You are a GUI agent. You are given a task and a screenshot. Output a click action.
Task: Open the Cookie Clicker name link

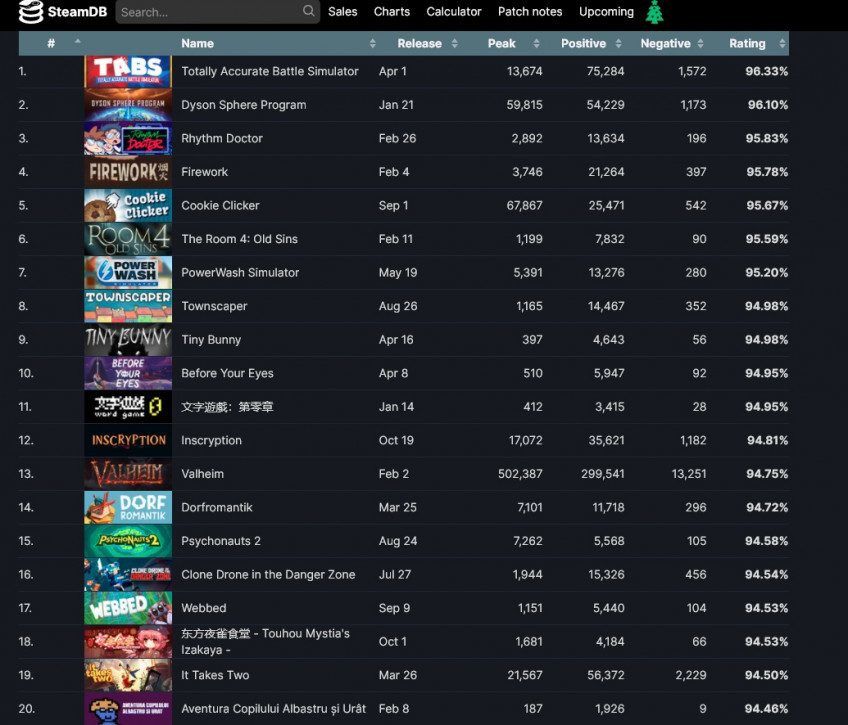220,205
